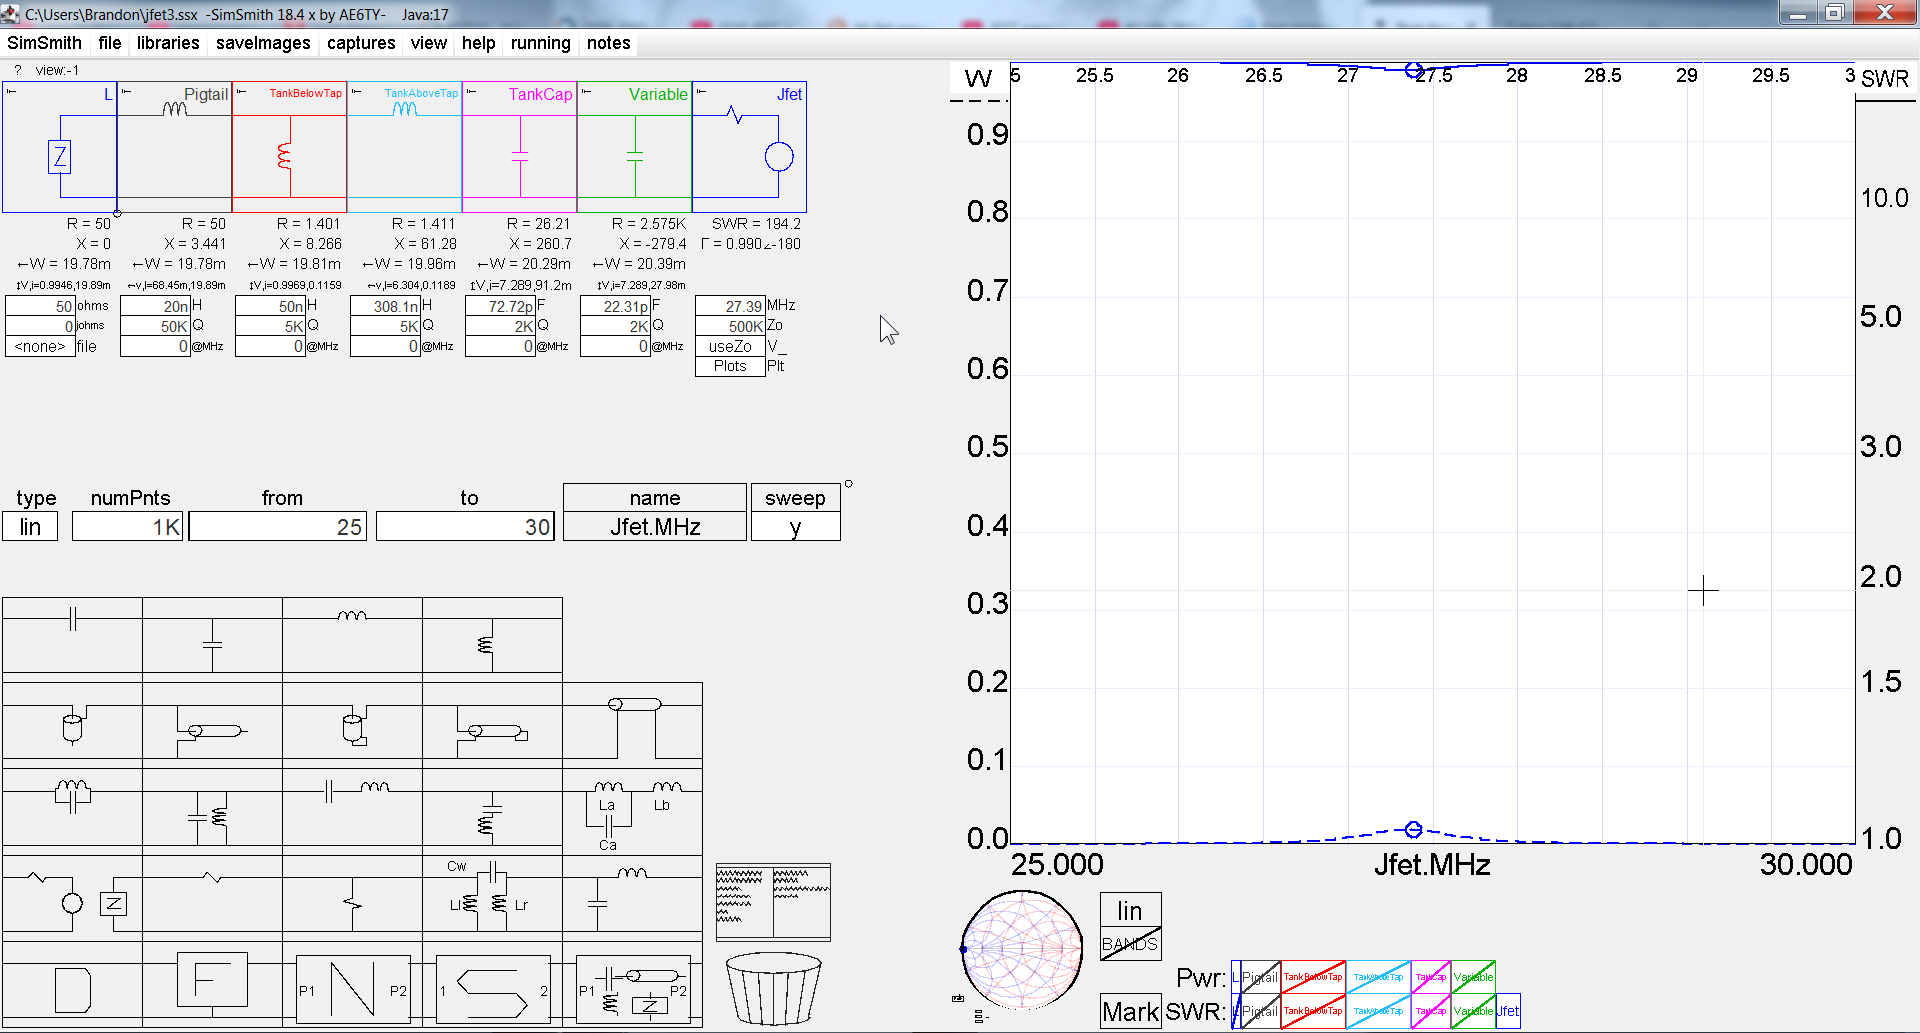This screenshot has height=1033, width=1920.
Task: Select the series capacitor component from the palette
Action: (x=72, y=618)
